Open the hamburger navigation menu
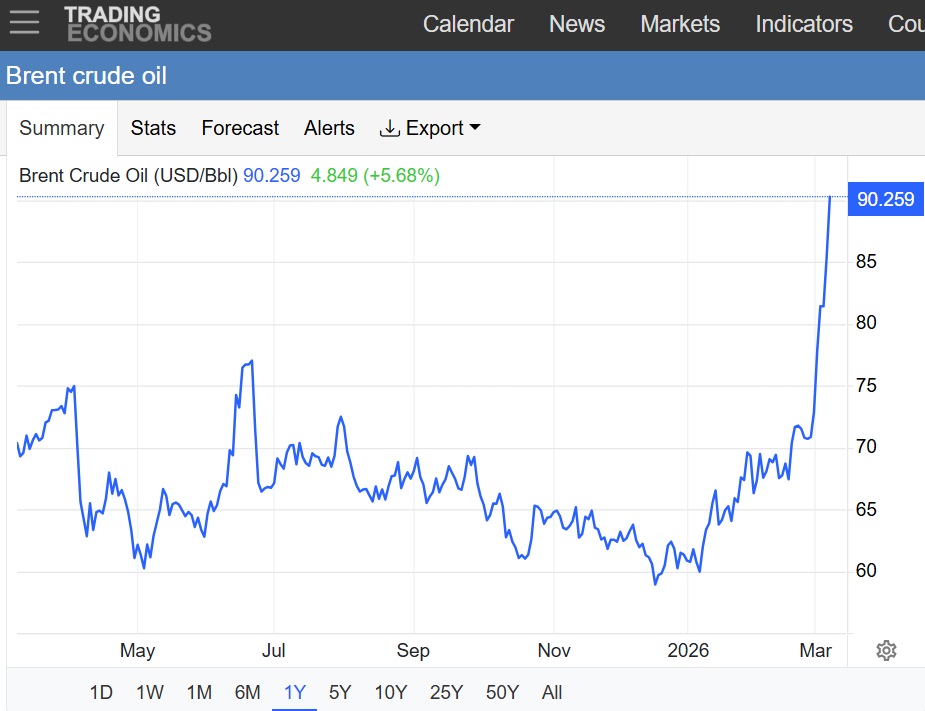Image resolution: width=925 pixels, height=711 pixels. pos(23,23)
